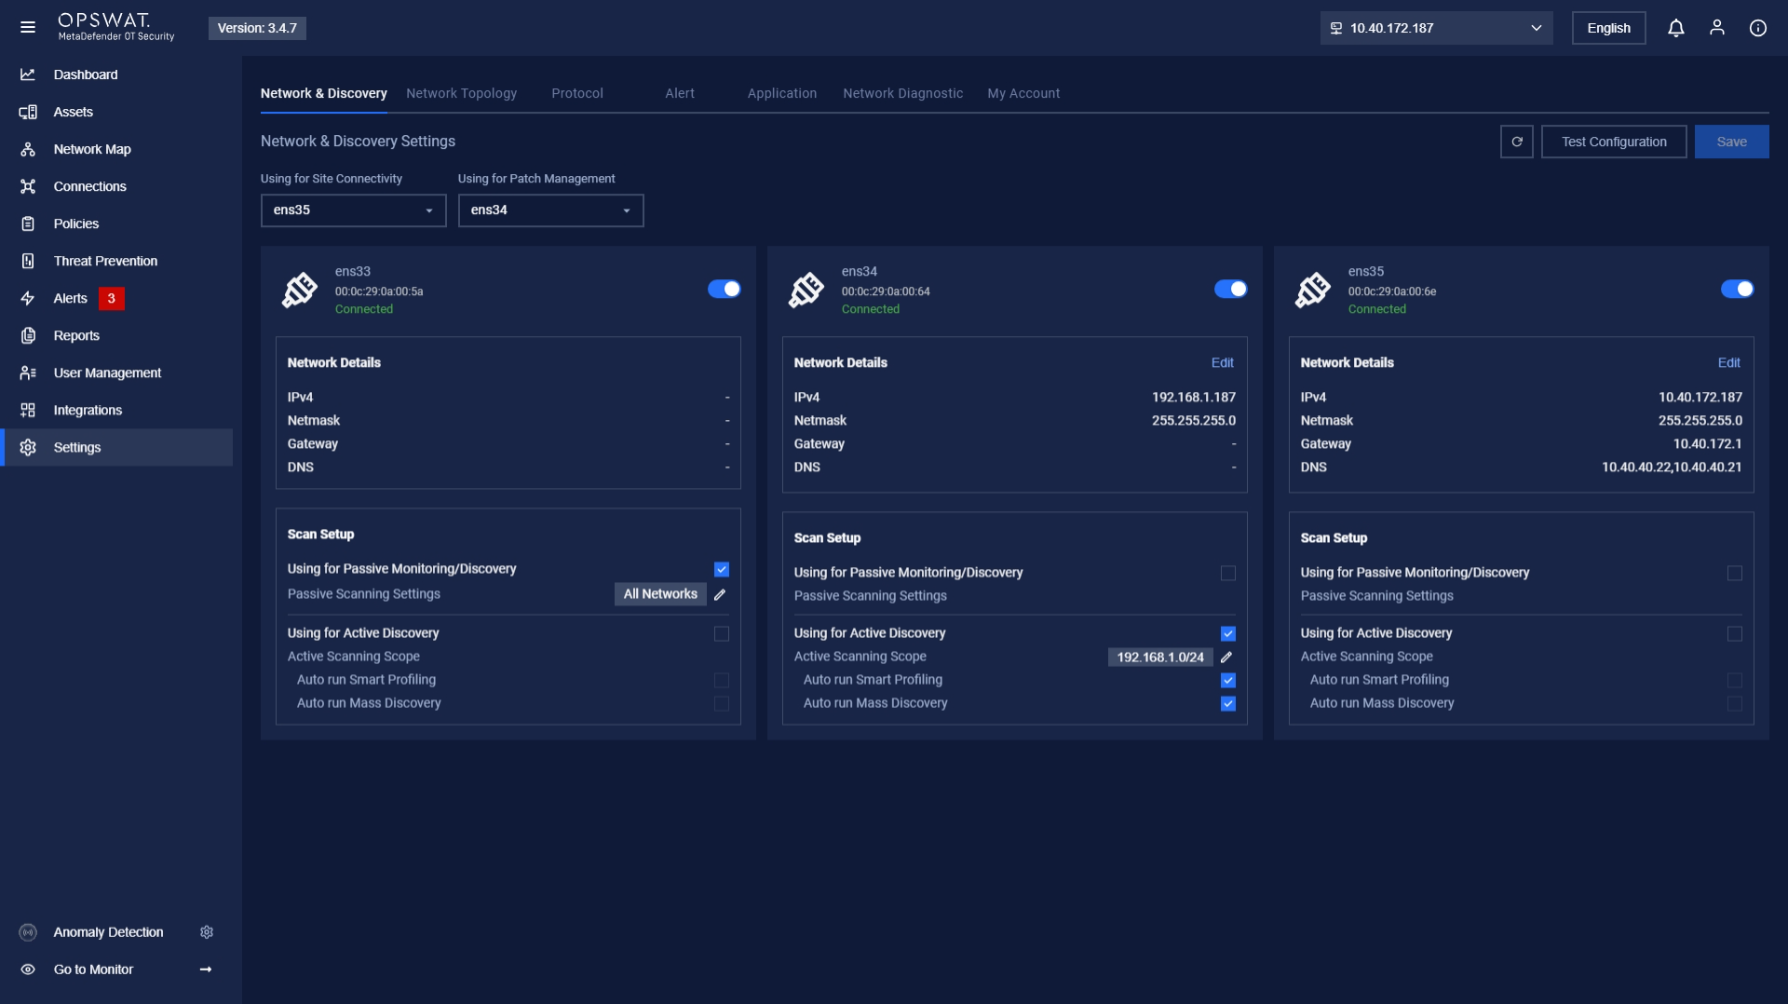Toggle the ens35 interface switch

click(x=1737, y=289)
